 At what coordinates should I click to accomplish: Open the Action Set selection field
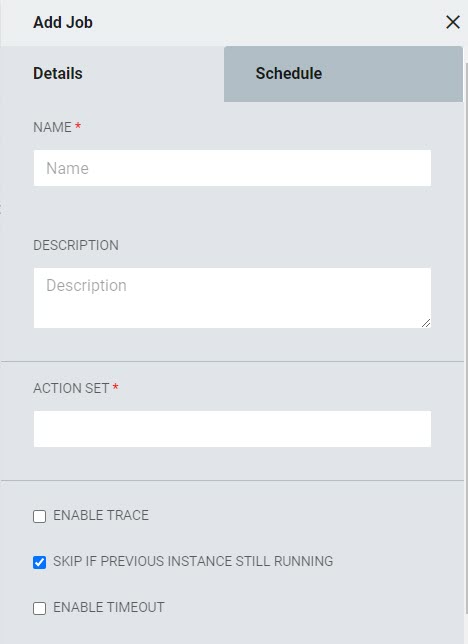(x=232, y=429)
